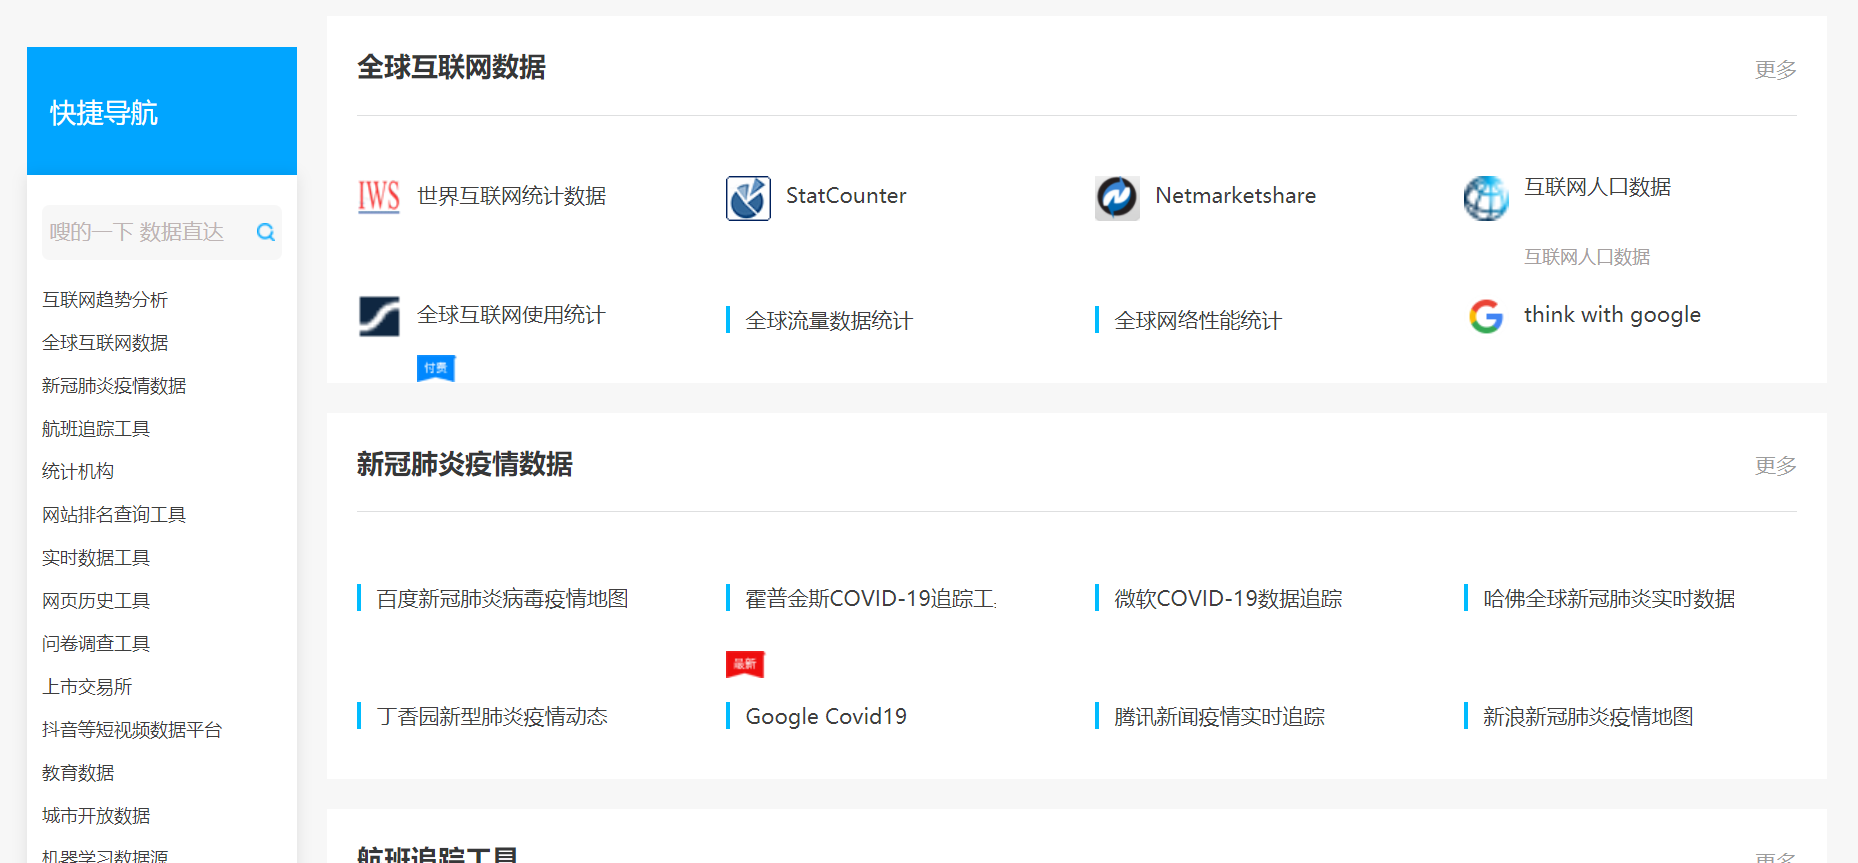The image size is (1858, 863).
Task: Open Google Covid19 link
Action: point(826,717)
